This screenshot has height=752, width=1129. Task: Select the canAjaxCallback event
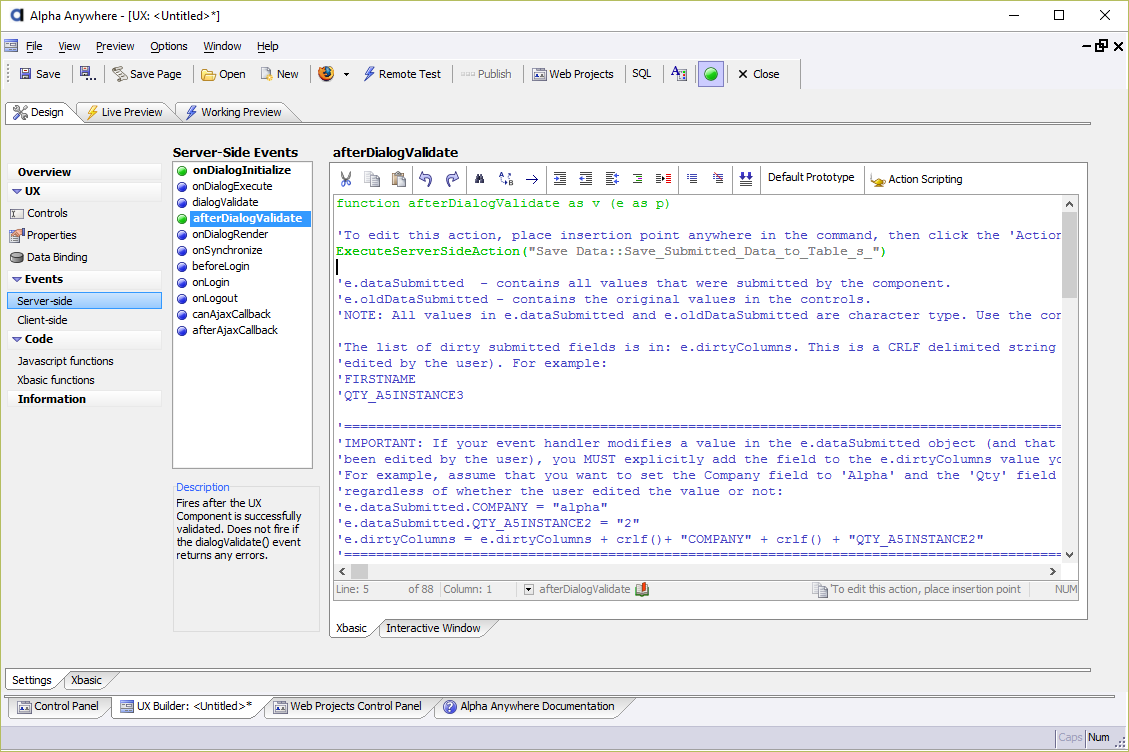click(231, 314)
